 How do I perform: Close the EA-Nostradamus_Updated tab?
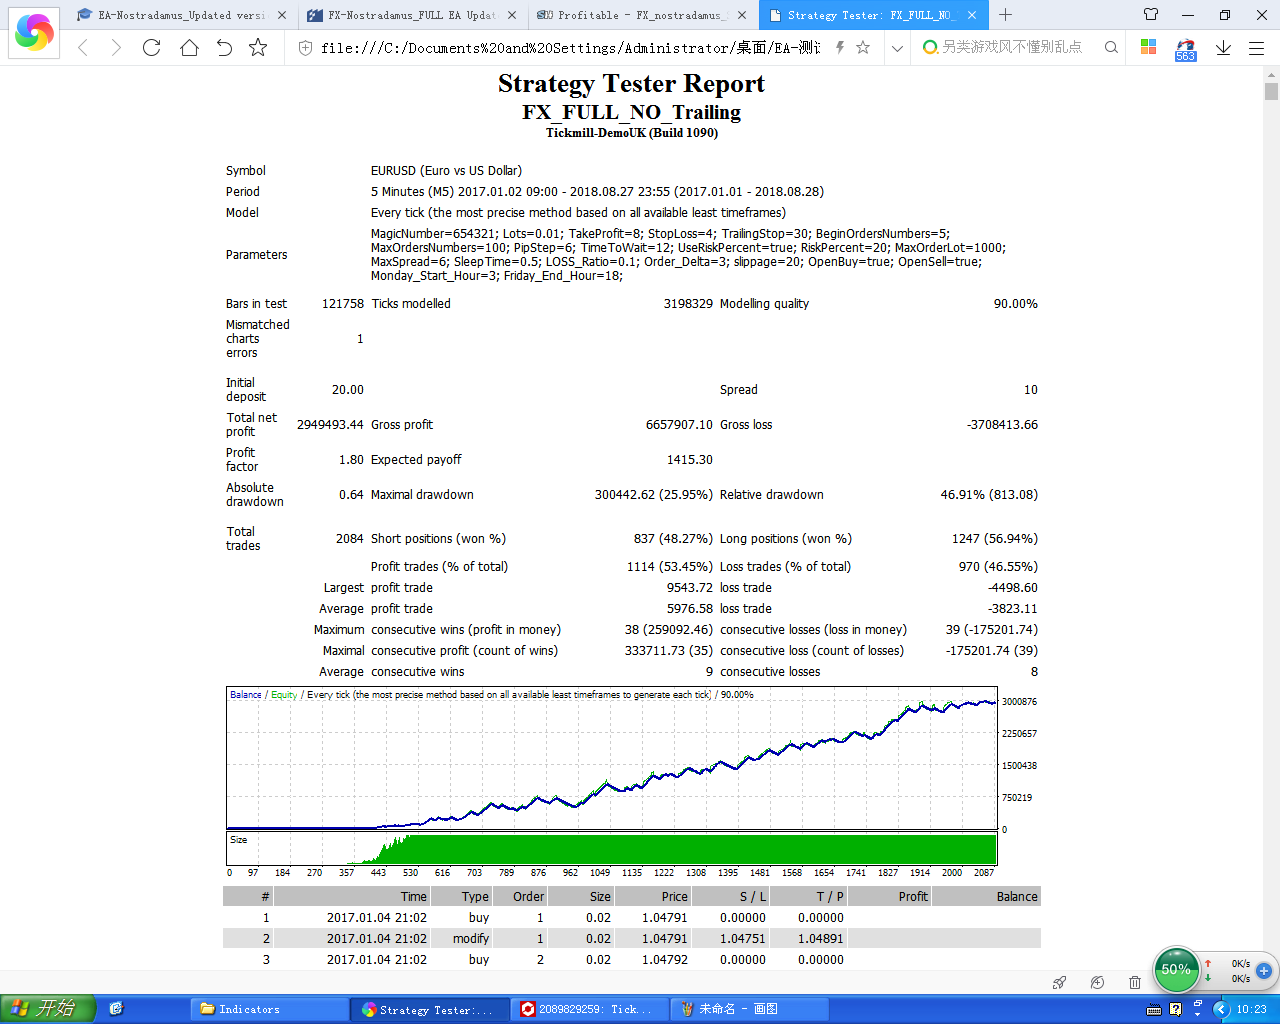(x=281, y=15)
